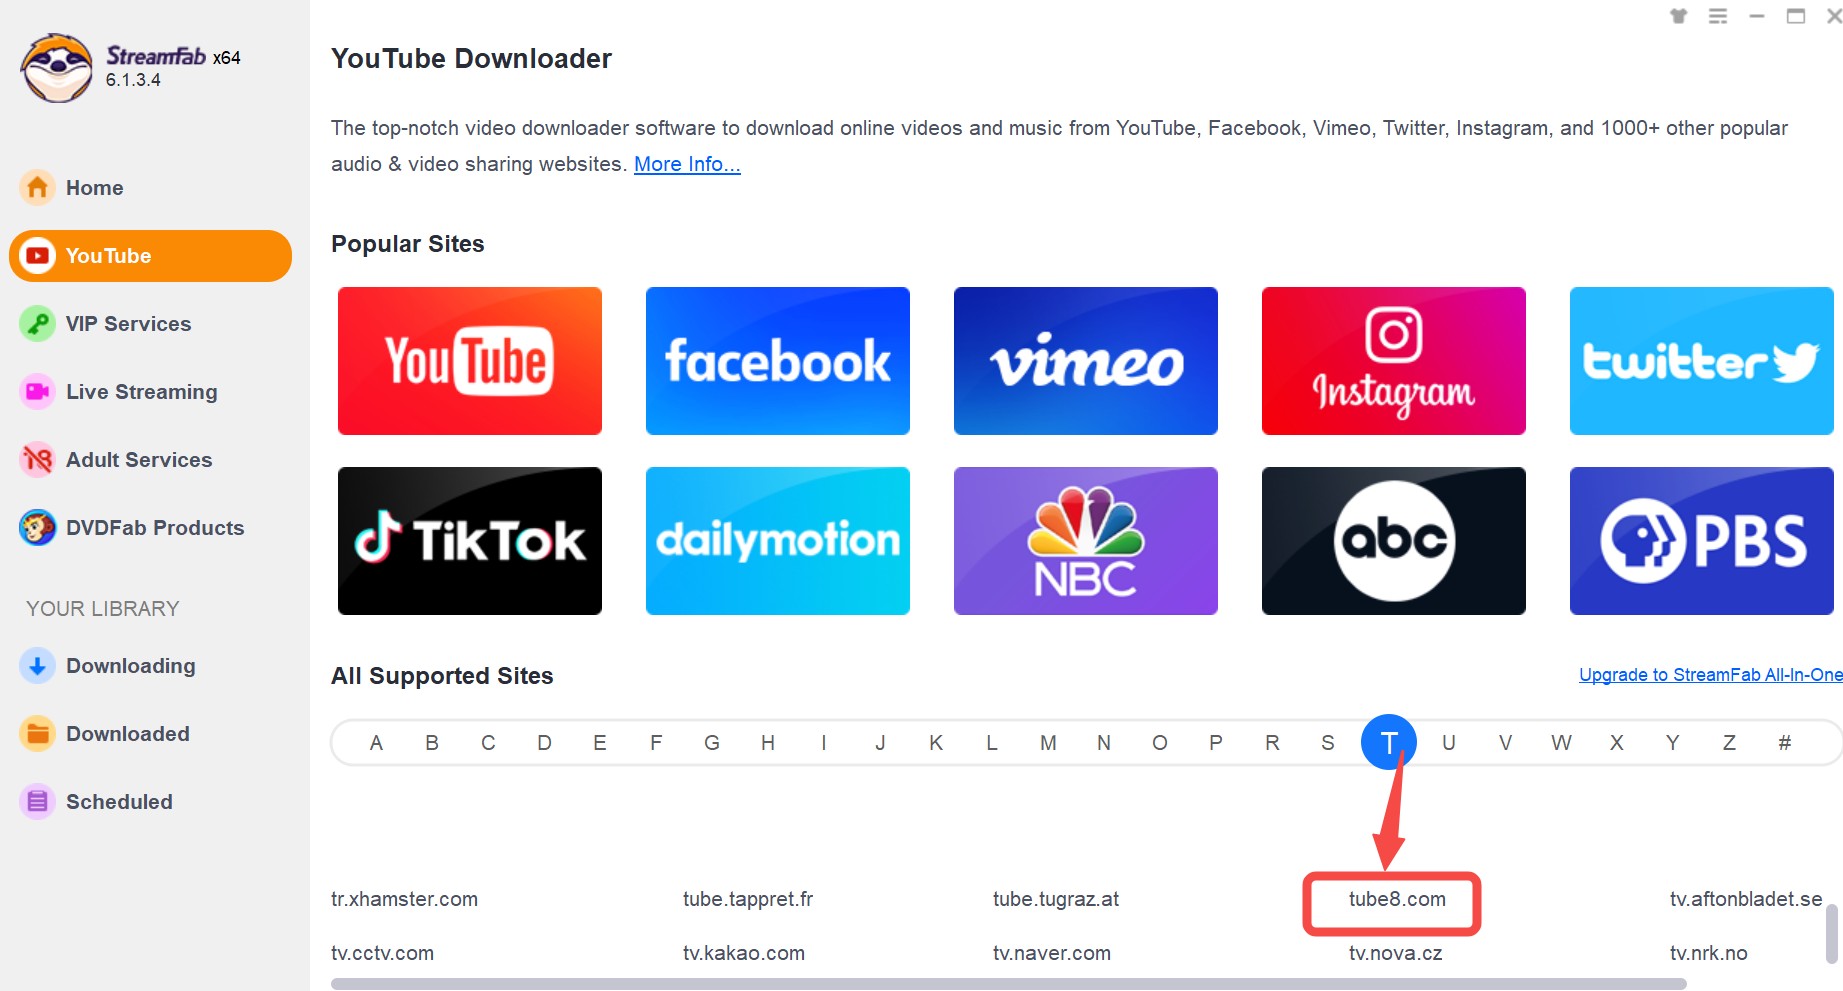
Task: Select letter Z in site index
Action: (x=1729, y=743)
